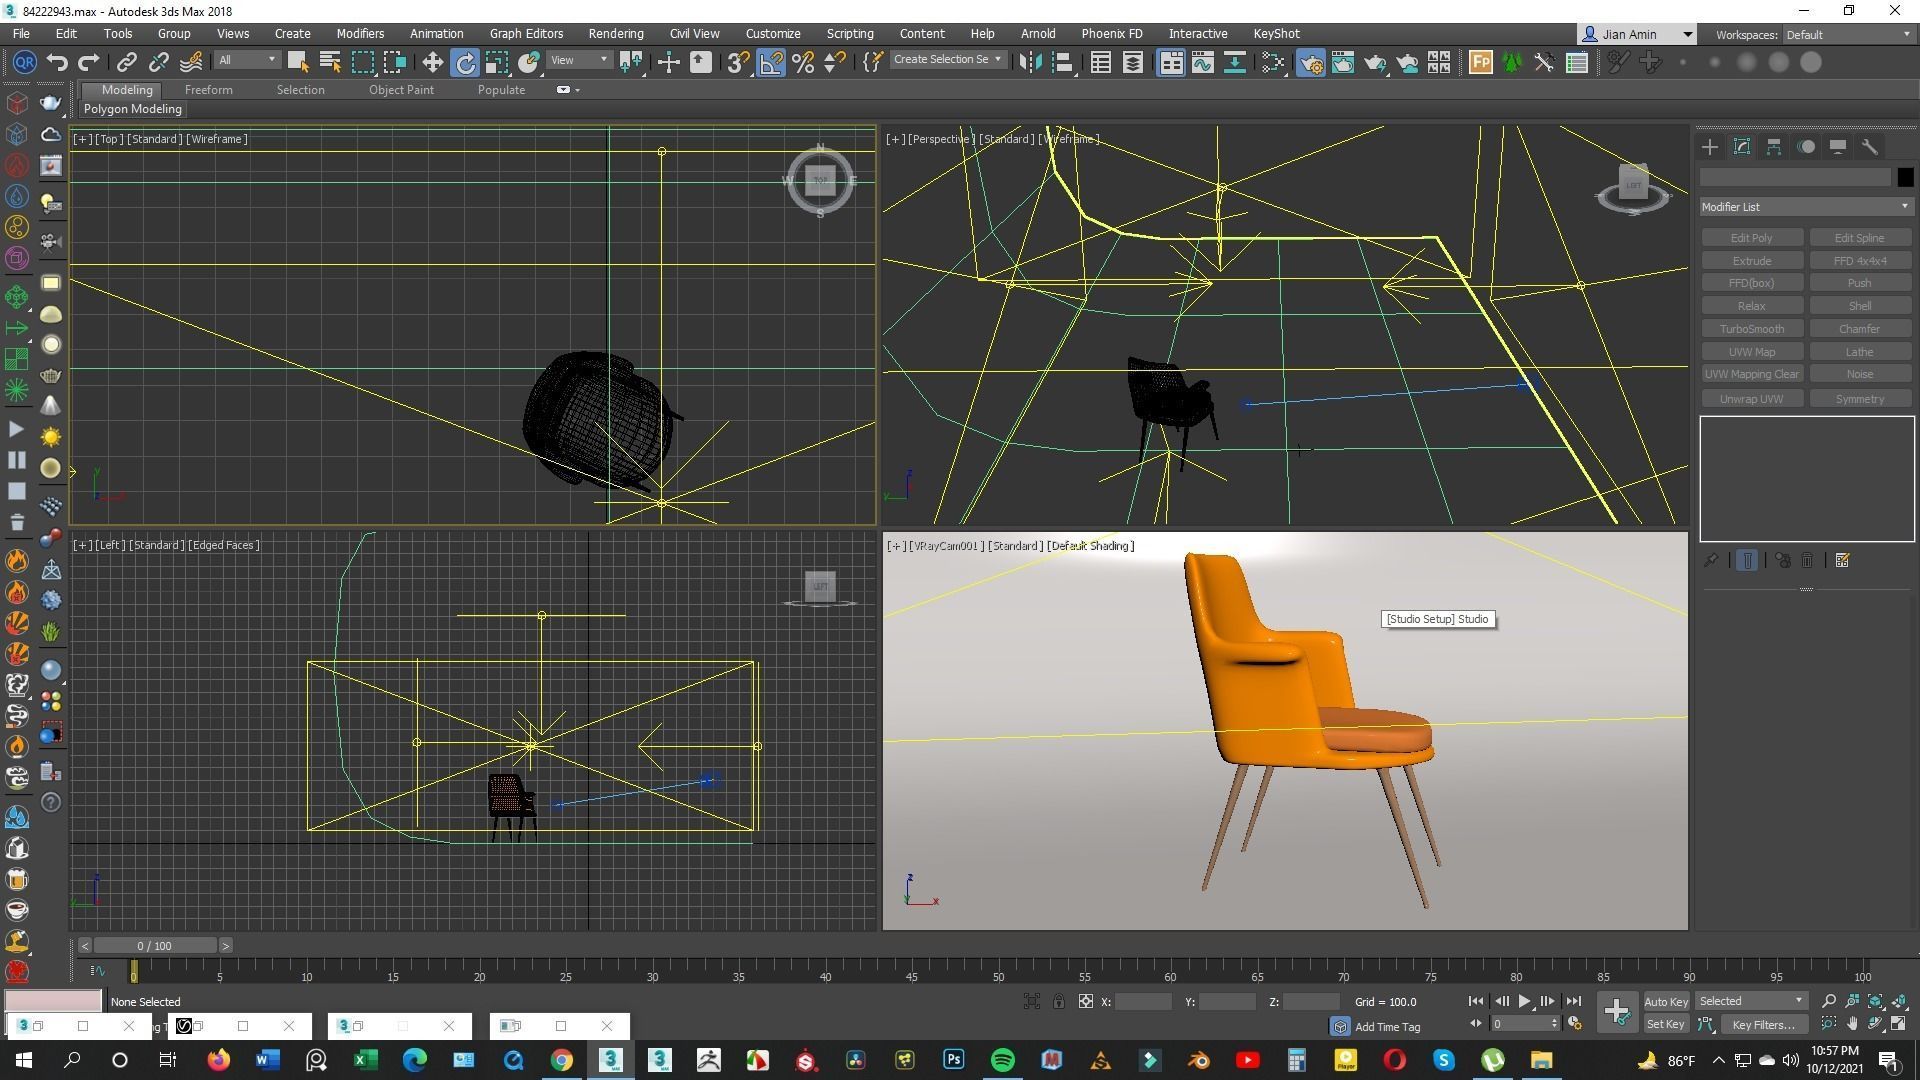Image resolution: width=1920 pixels, height=1080 pixels.
Task: Toggle Auto Key mode
Action: [x=1666, y=1001]
